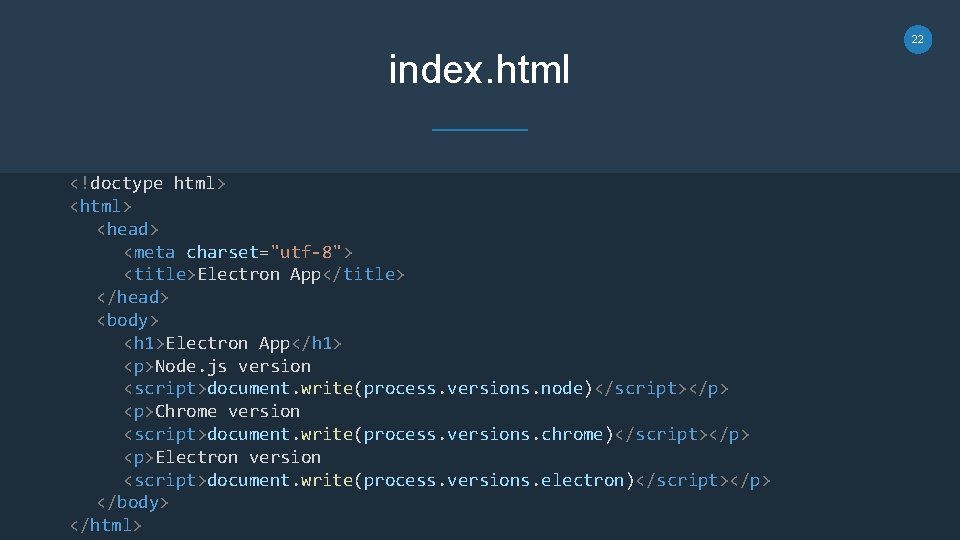This screenshot has height=540, width=960.
Task: Click the blue divider line under title
Action: tap(479, 129)
